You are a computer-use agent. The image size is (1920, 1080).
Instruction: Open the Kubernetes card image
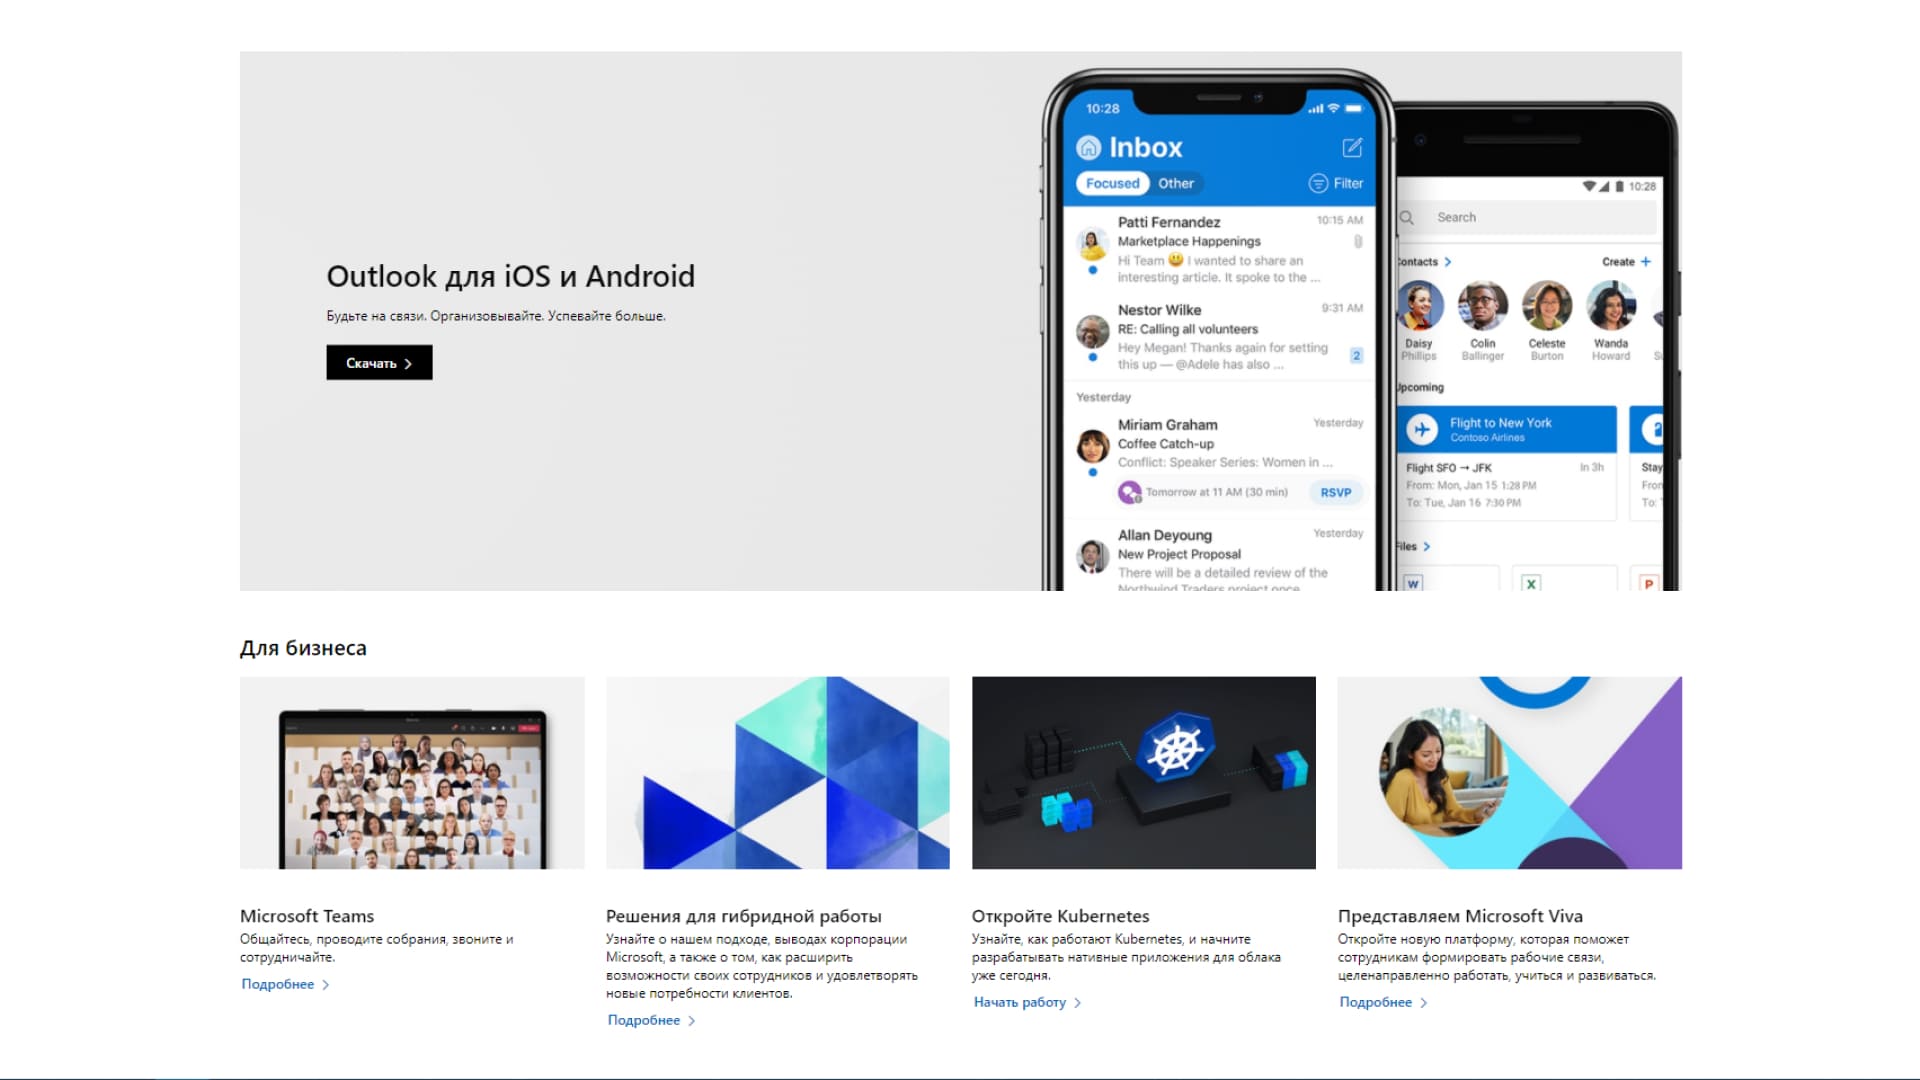click(1144, 773)
